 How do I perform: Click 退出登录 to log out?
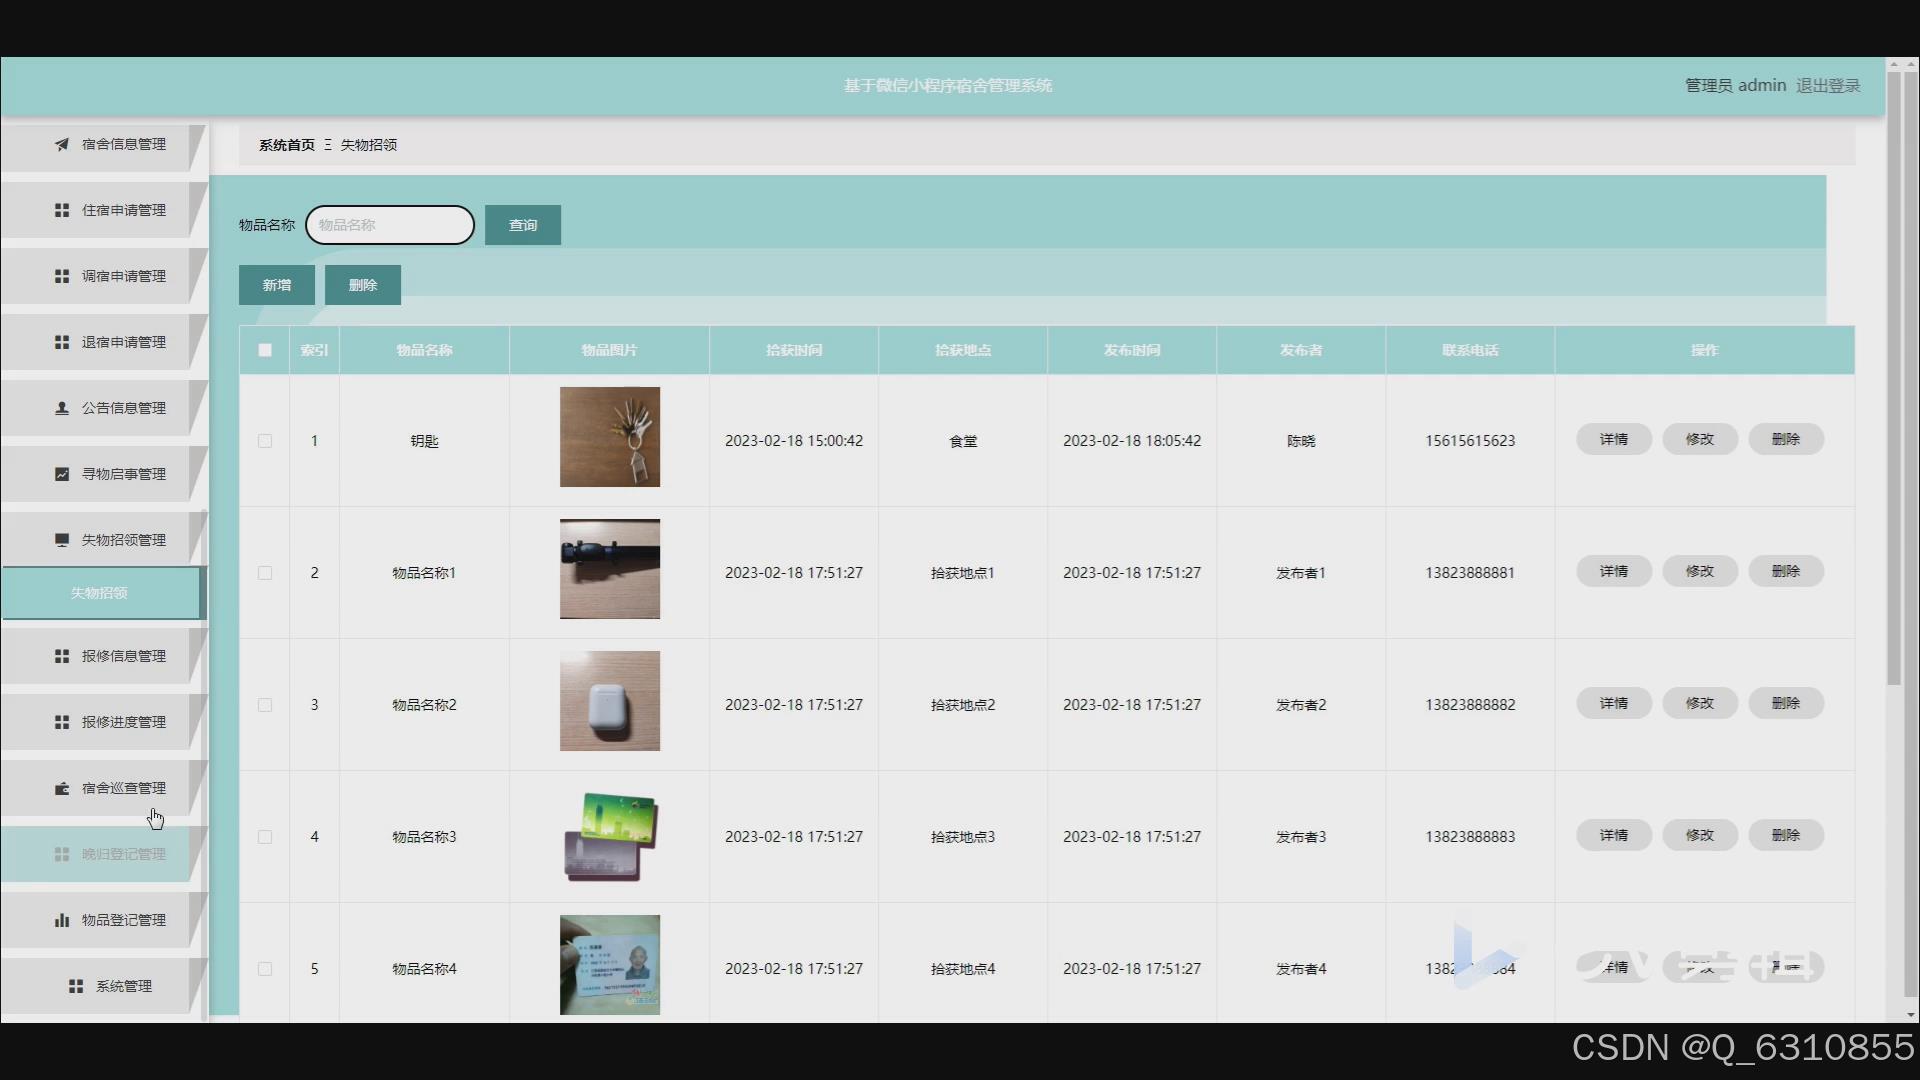1827,86
